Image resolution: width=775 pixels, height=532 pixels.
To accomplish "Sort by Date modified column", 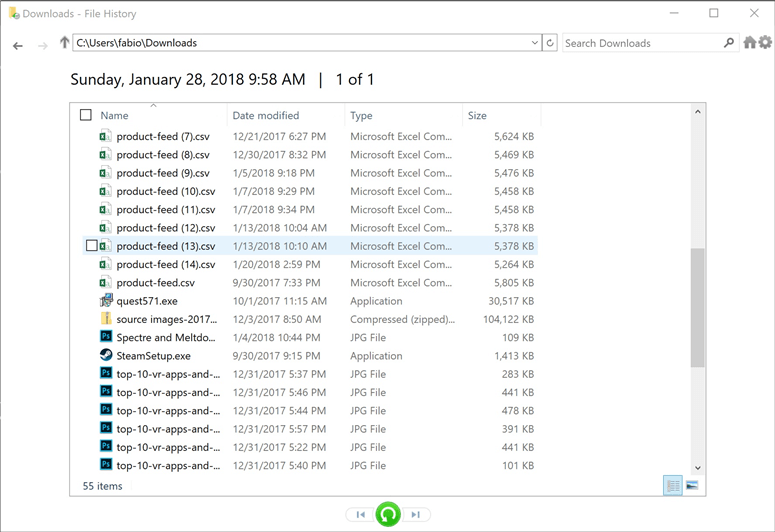I will pyautogui.click(x=266, y=115).
